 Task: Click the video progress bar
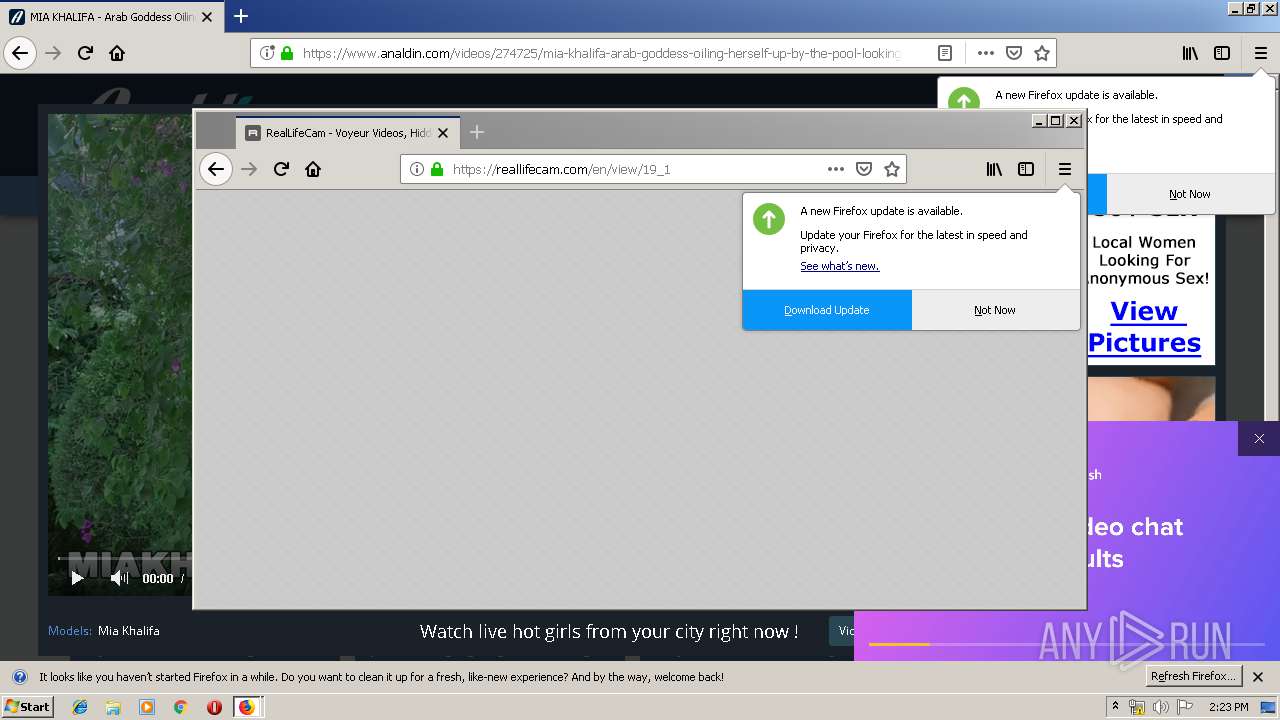coord(124,558)
